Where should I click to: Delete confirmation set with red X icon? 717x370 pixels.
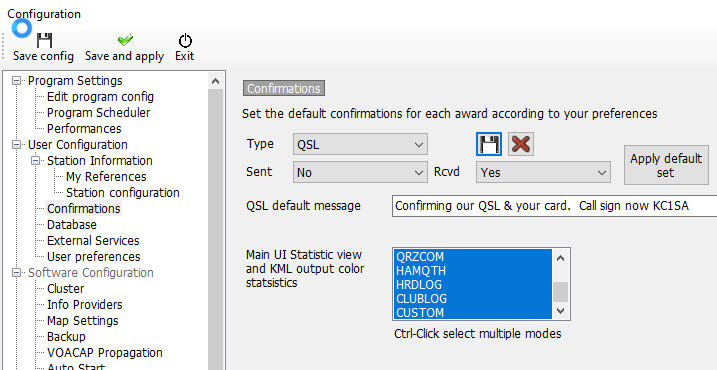pos(521,145)
